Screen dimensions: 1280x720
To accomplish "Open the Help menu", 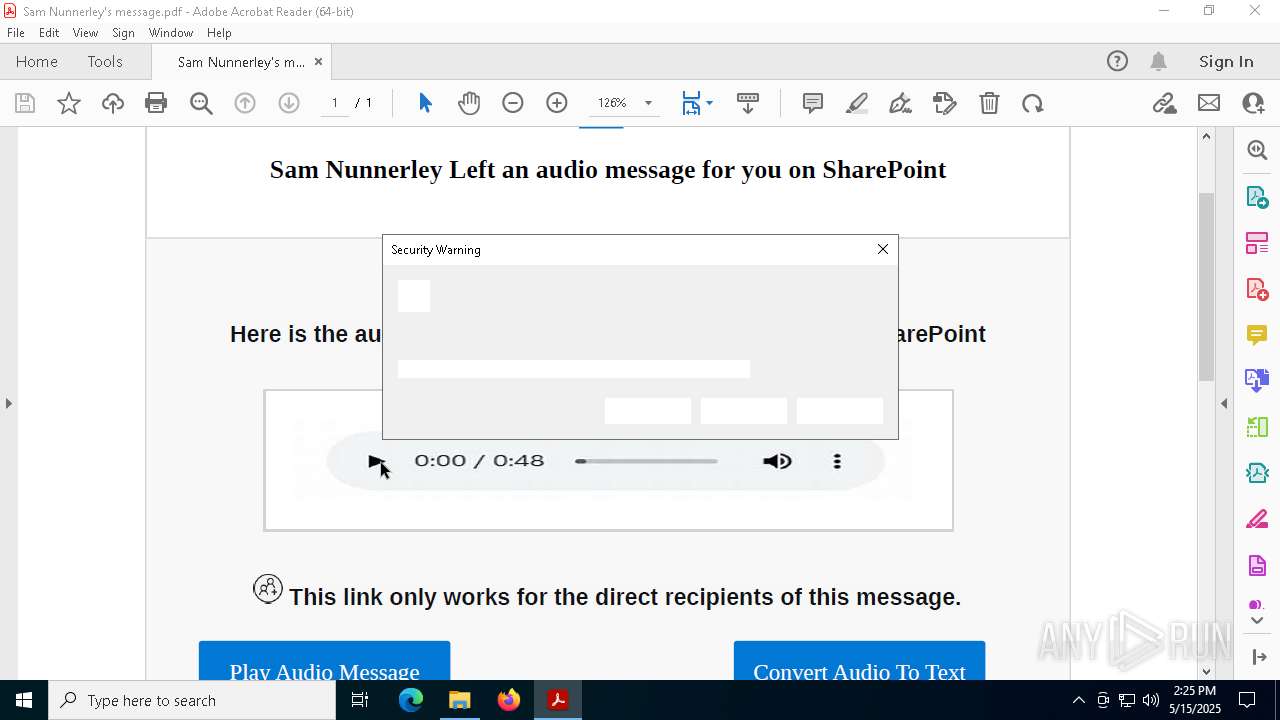I will coord(219,33).
